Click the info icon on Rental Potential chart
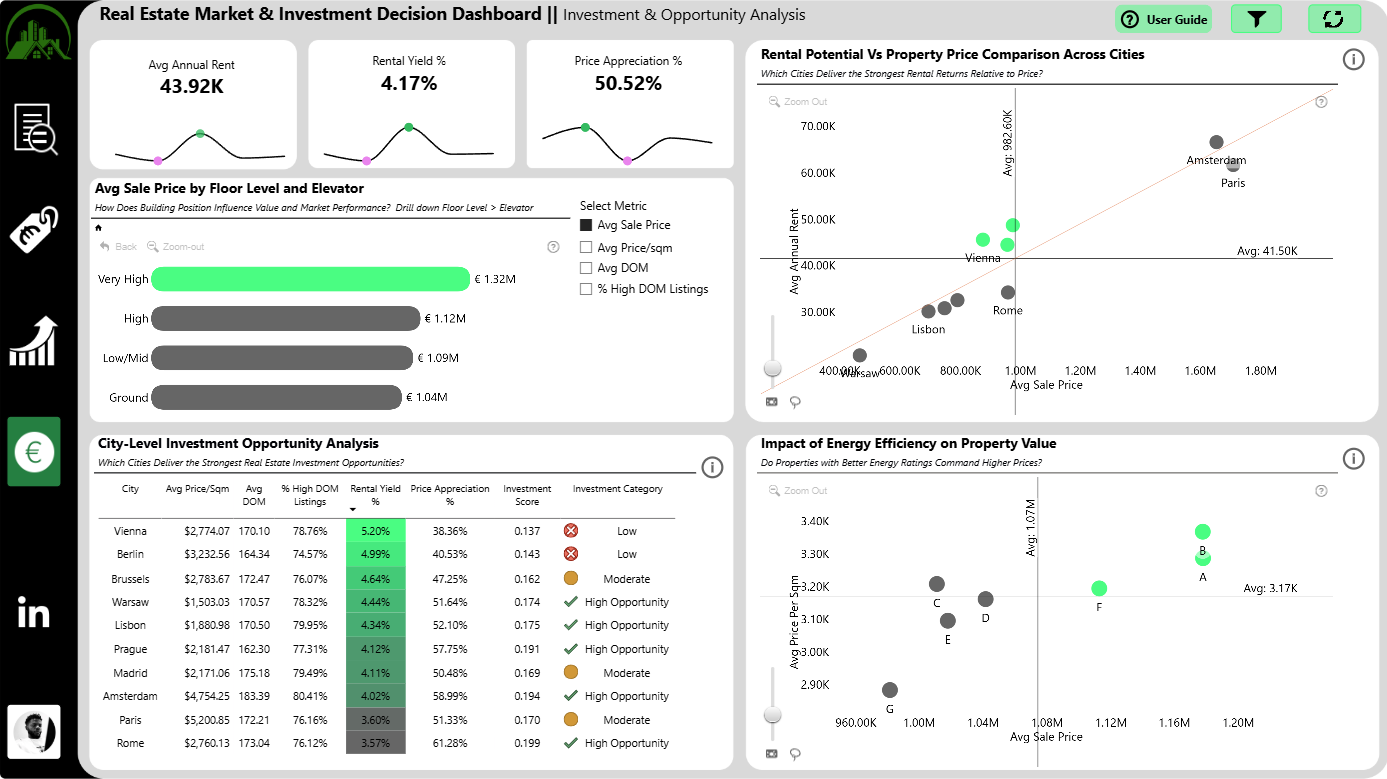This screenshot has height=779, width=1387. pos(1353,60)
